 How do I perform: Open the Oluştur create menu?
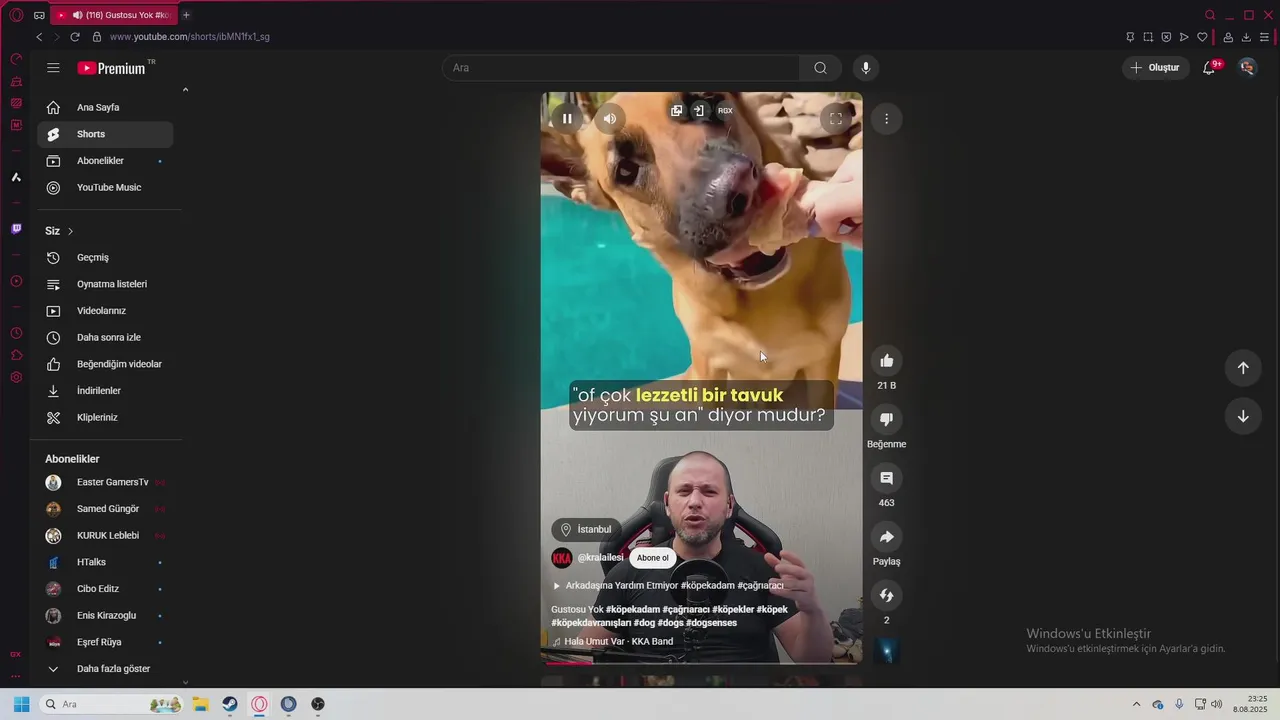1156,68
